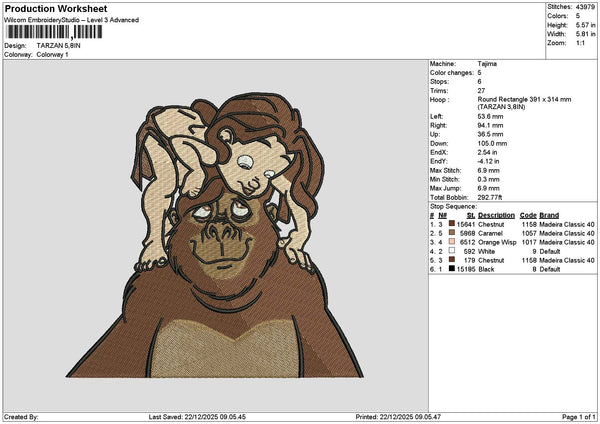Select the Colors value '5' in header

click(x=578, y=16)
